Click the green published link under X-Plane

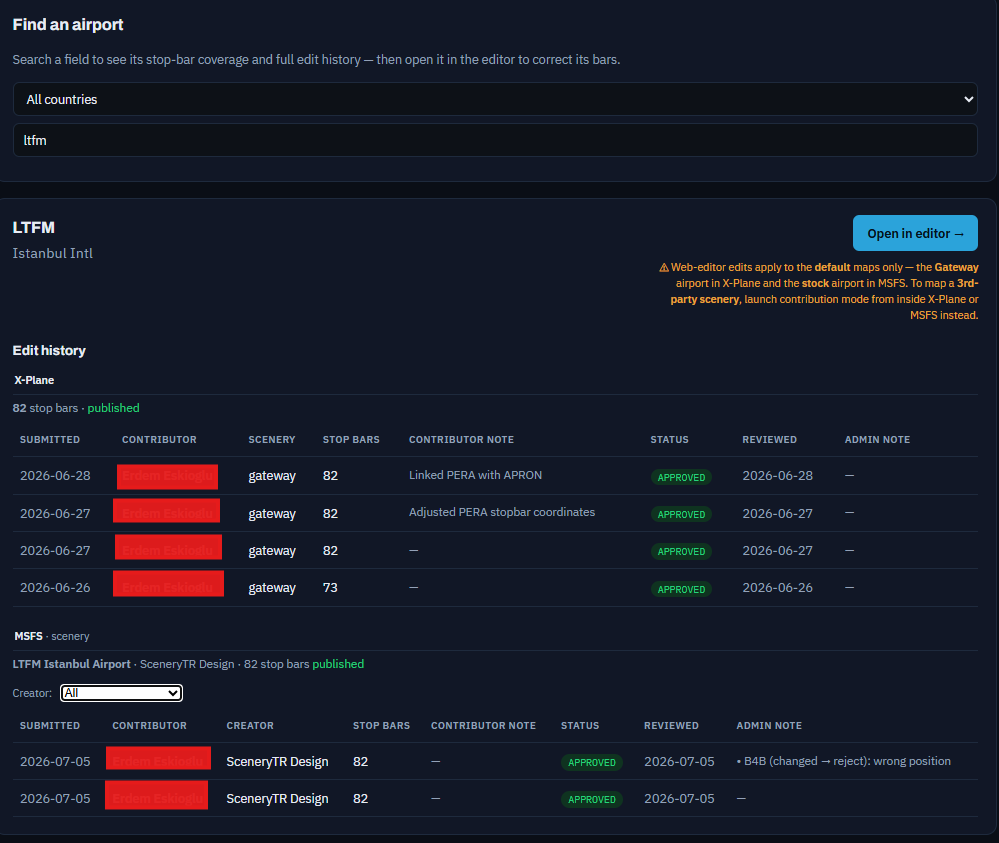[113, 408]
